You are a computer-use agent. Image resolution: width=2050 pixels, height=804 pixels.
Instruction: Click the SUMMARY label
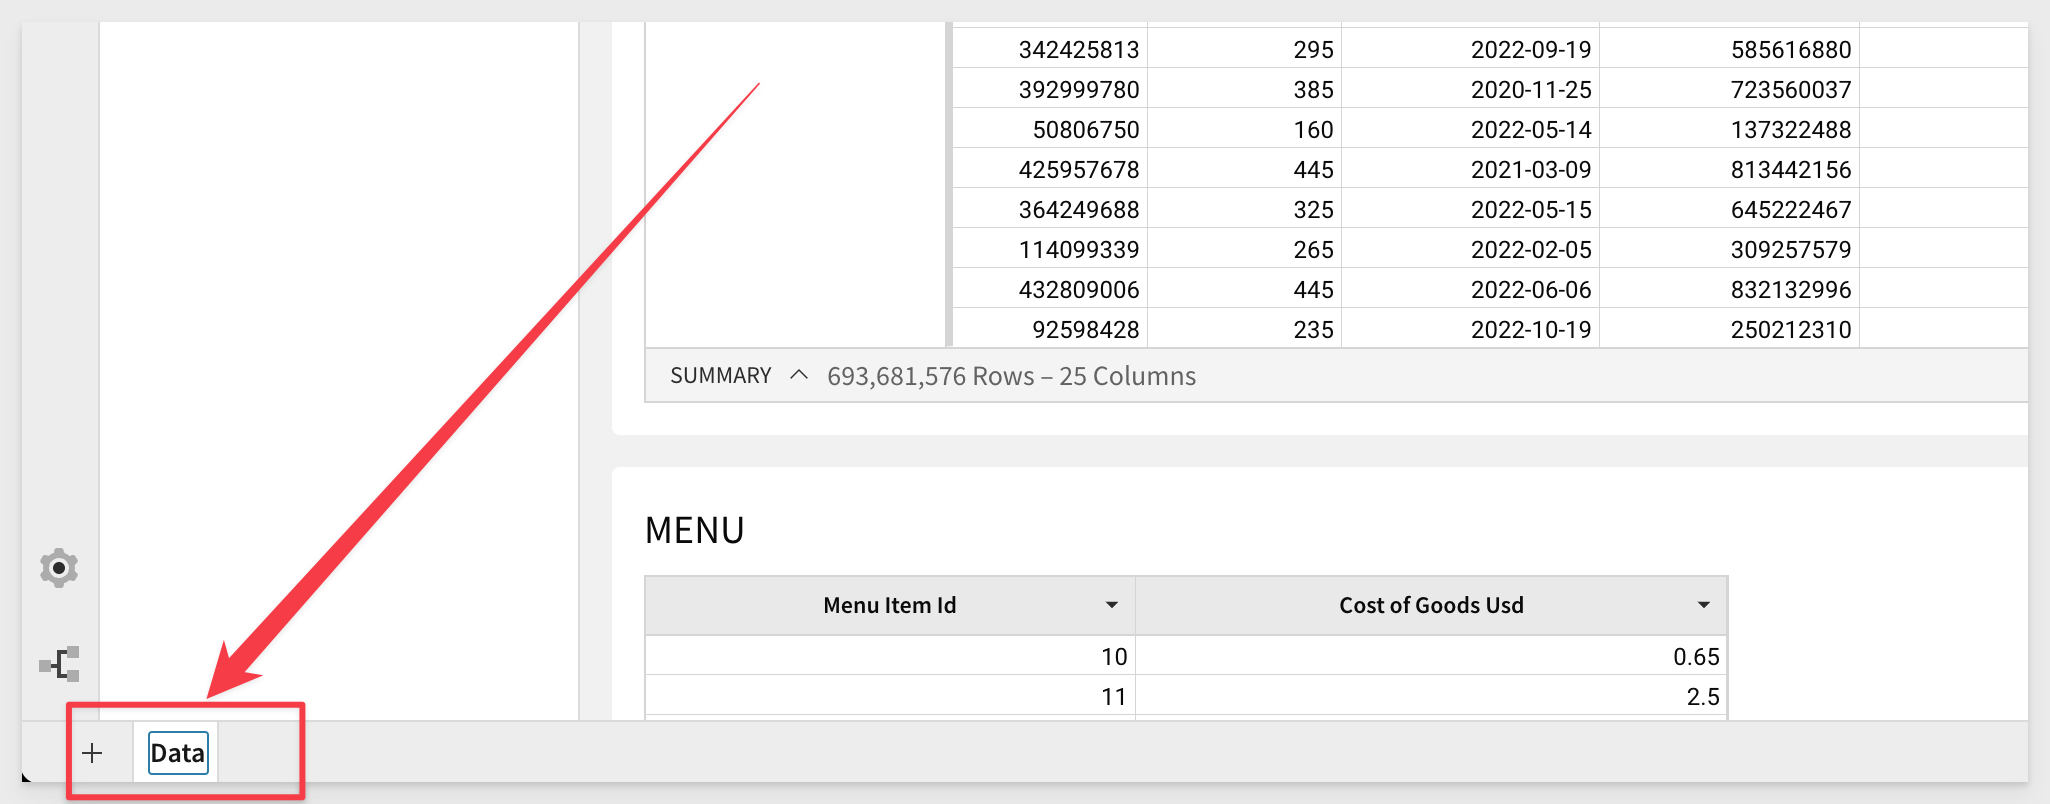point(720,376)
